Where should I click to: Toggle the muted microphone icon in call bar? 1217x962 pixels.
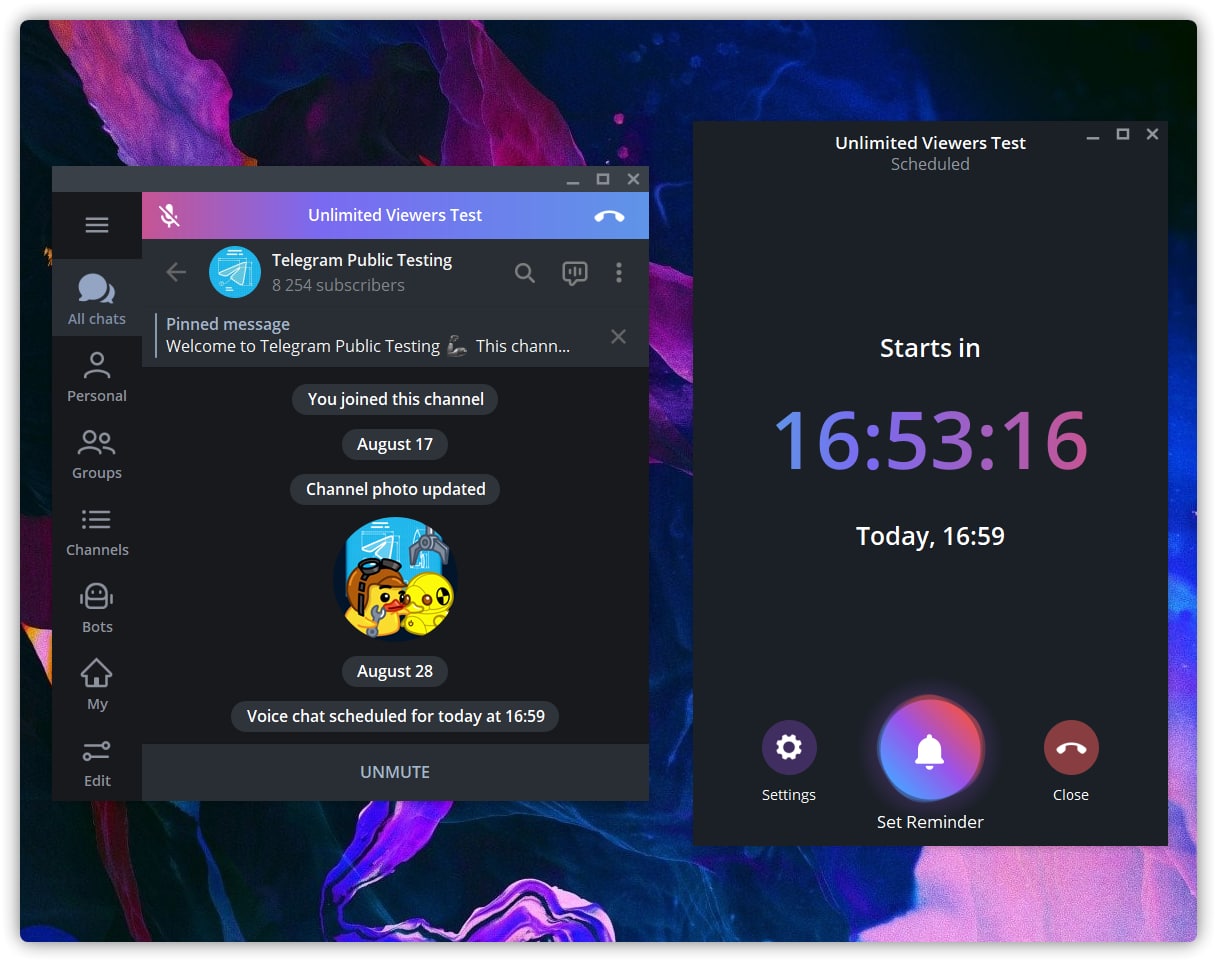169,216
